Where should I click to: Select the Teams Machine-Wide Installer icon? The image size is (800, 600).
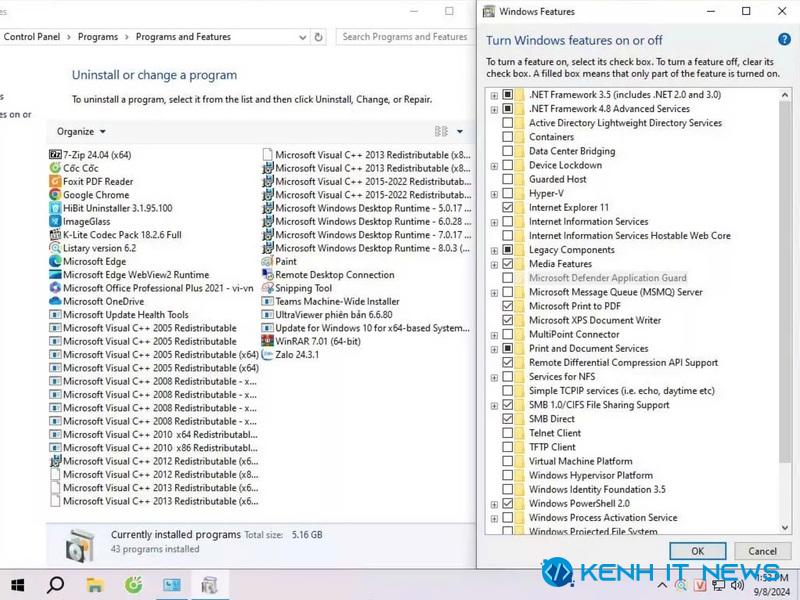click(x=267, y=301)
